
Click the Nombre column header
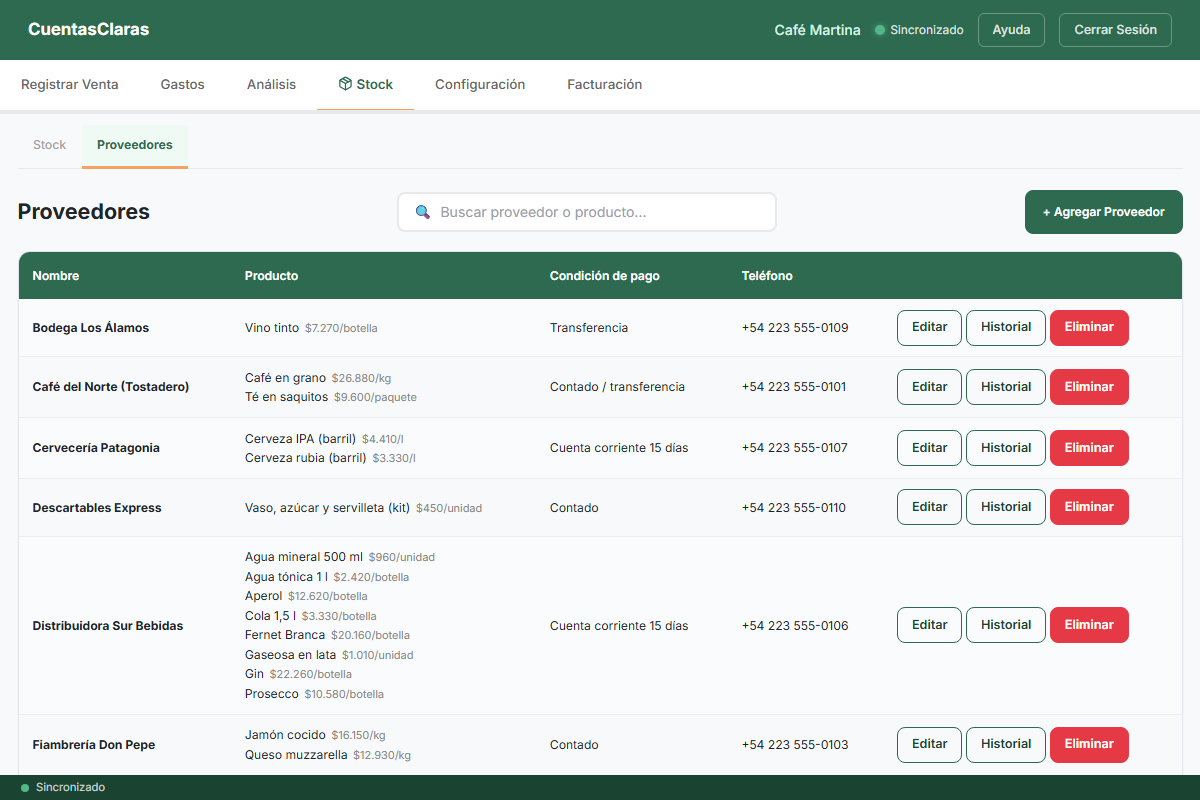(56, 276)
